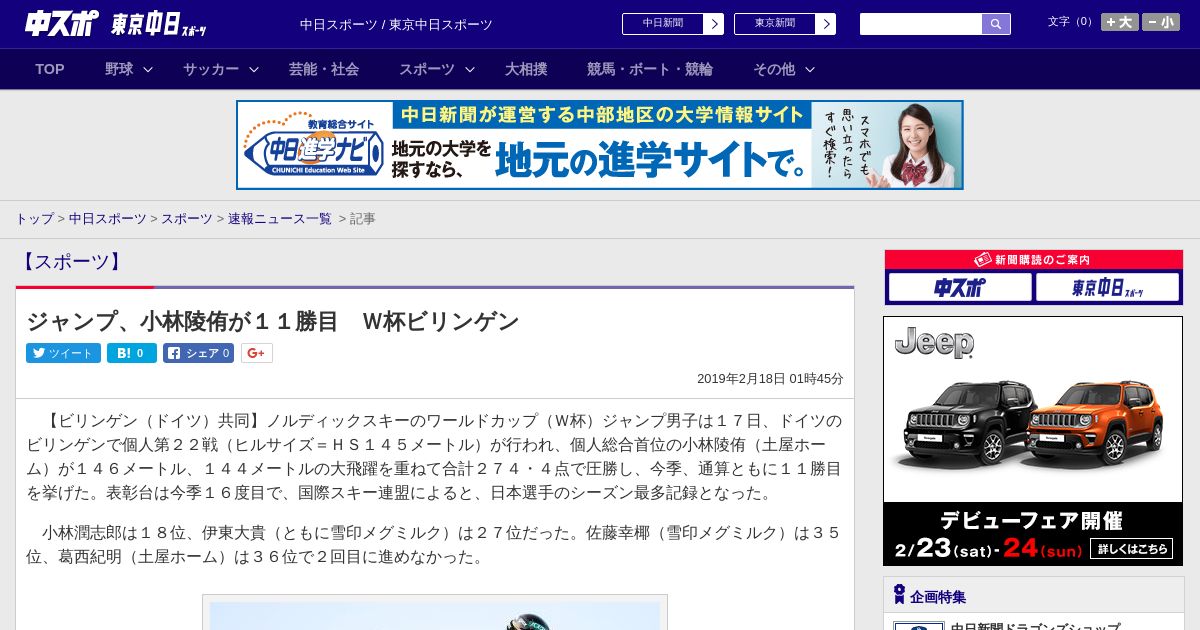
Task: Click the Hatena bookmark B! button
Action: pyautogui.click(x=132, y=353)
